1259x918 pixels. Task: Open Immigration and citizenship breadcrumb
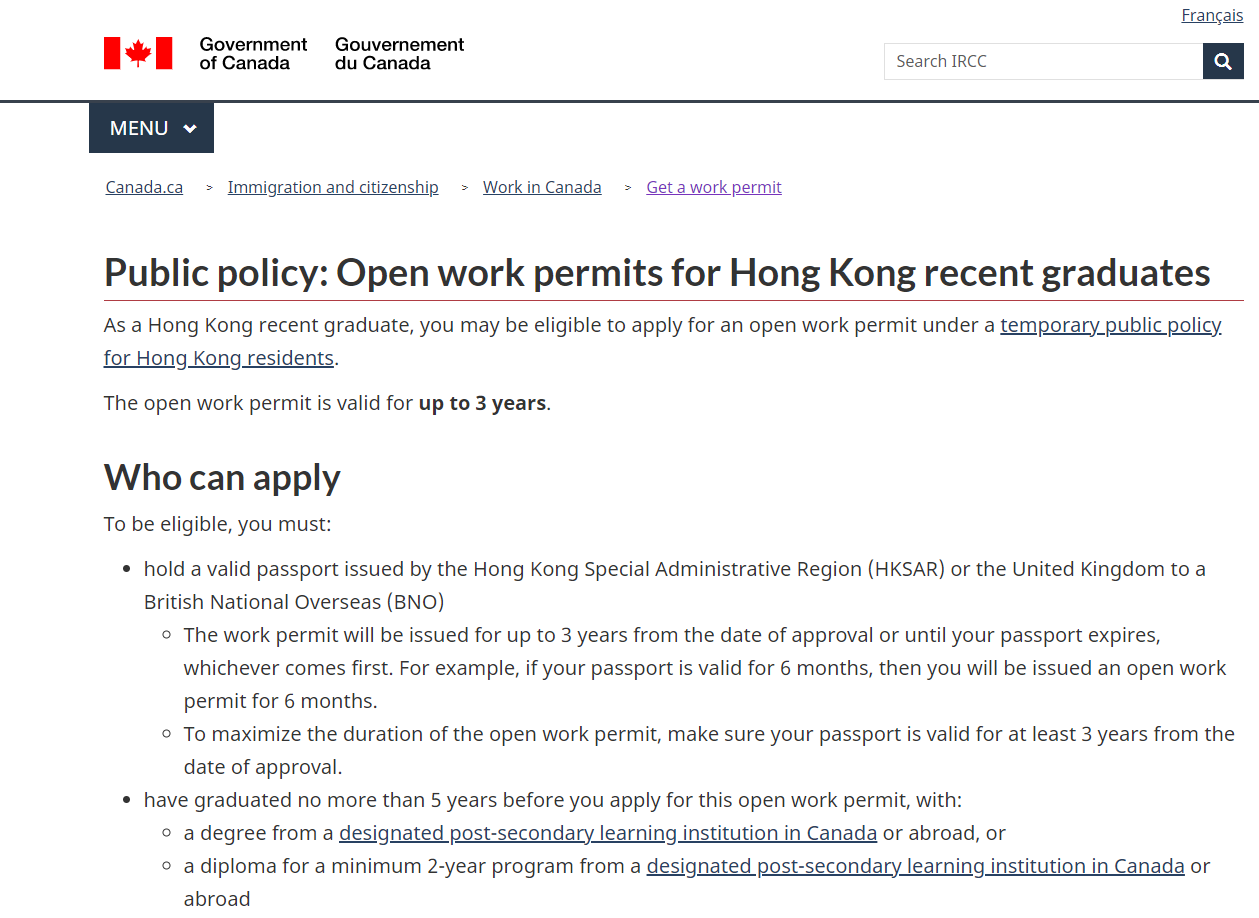coord(333,187)
